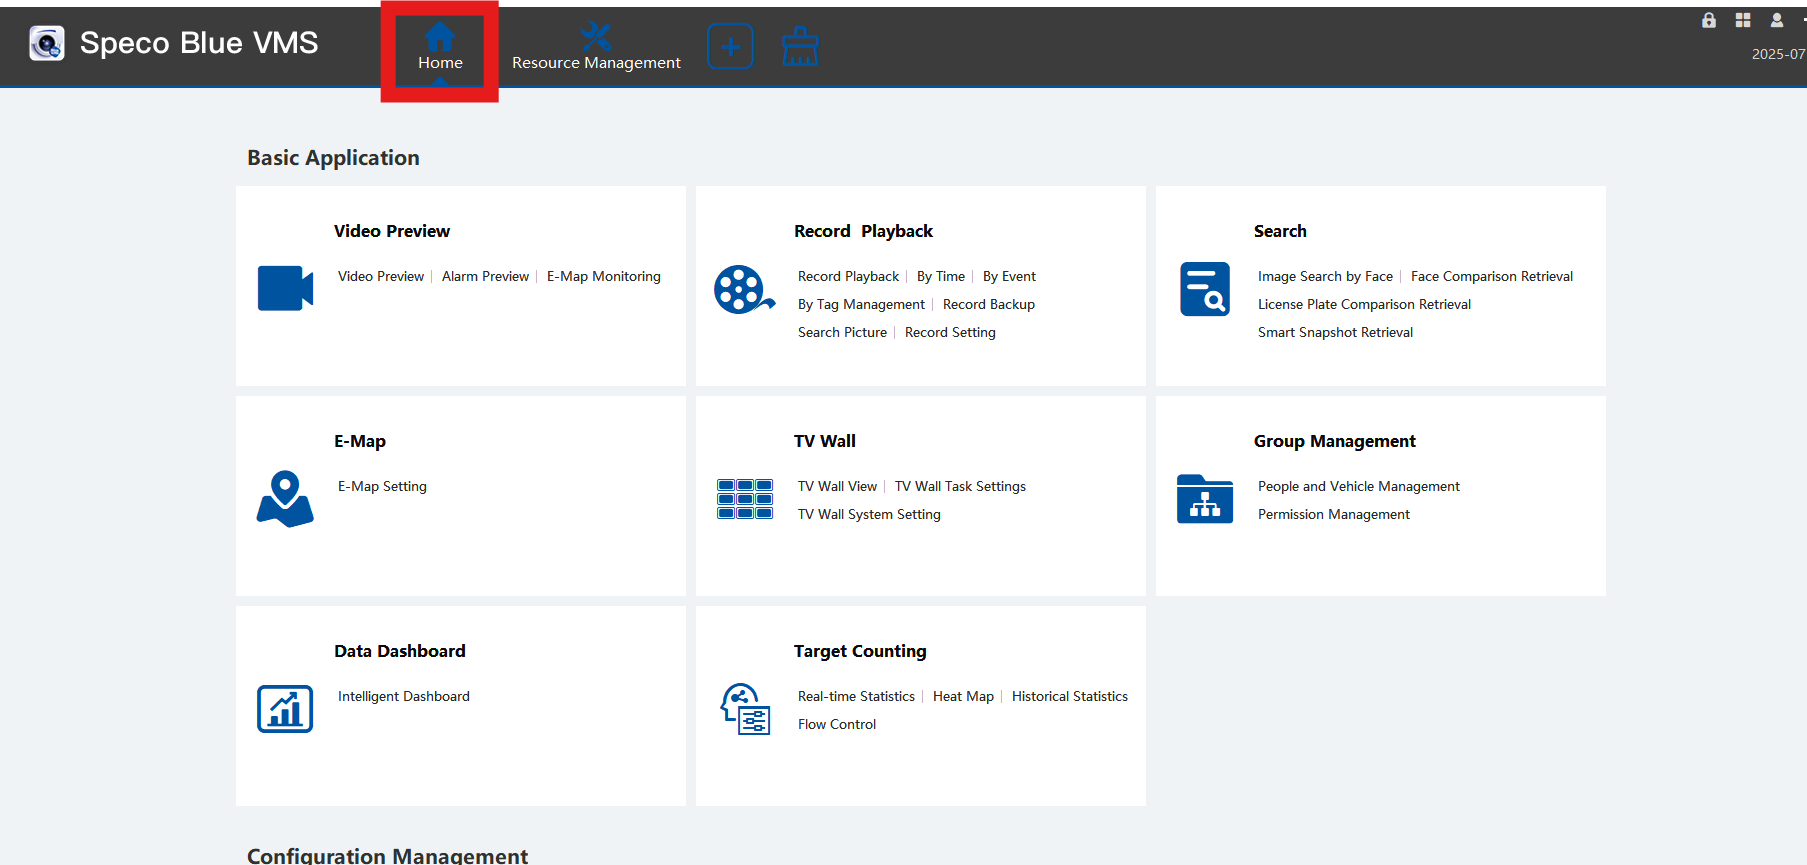This screenshot has height=865, width=1807.
Task: Open Search Picture link
Action: (842, 332)
